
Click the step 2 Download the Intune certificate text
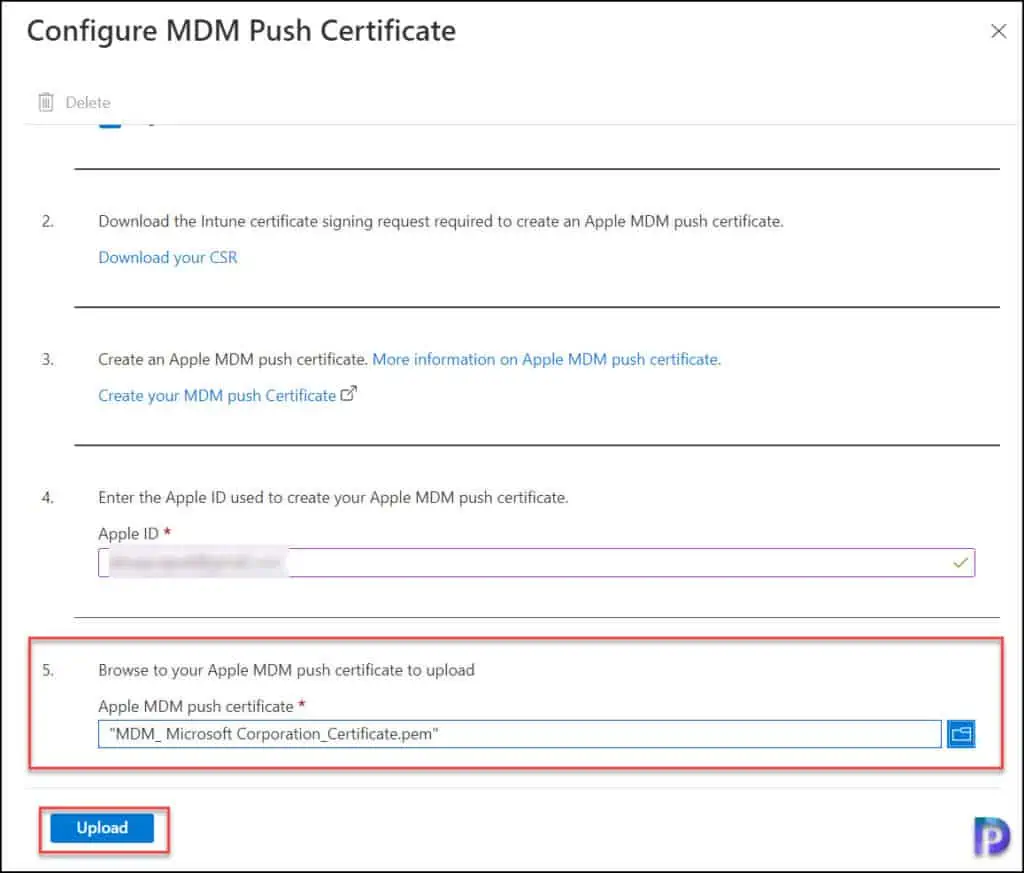coord(441,221)
